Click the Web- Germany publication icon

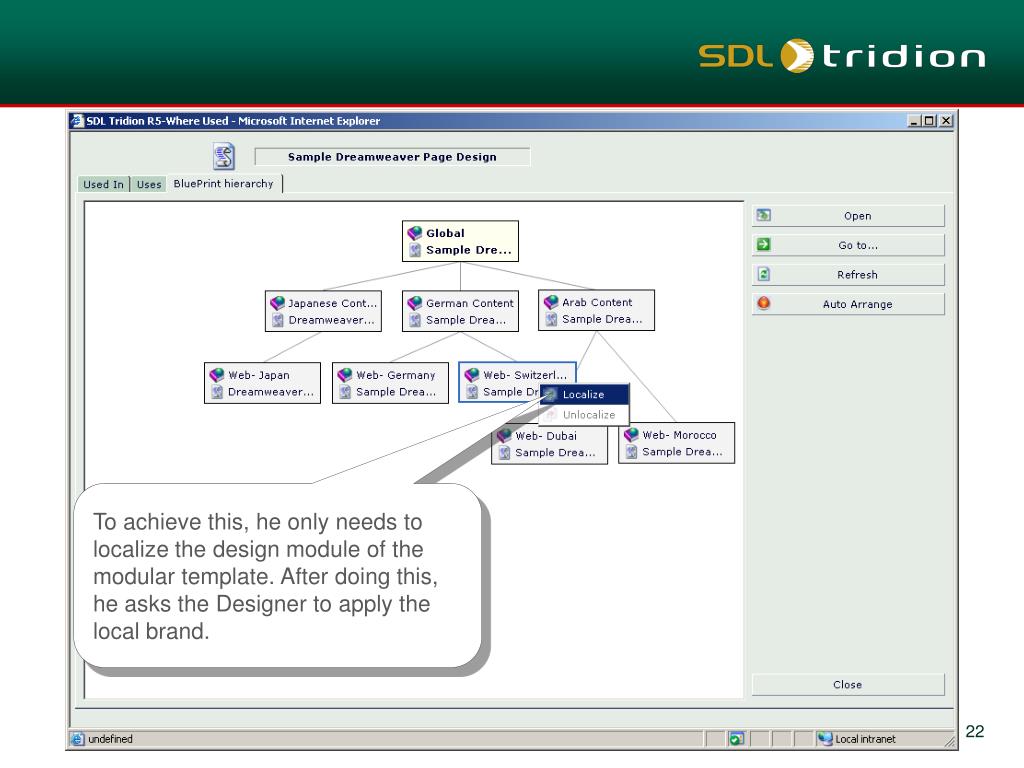coord(345,375)
